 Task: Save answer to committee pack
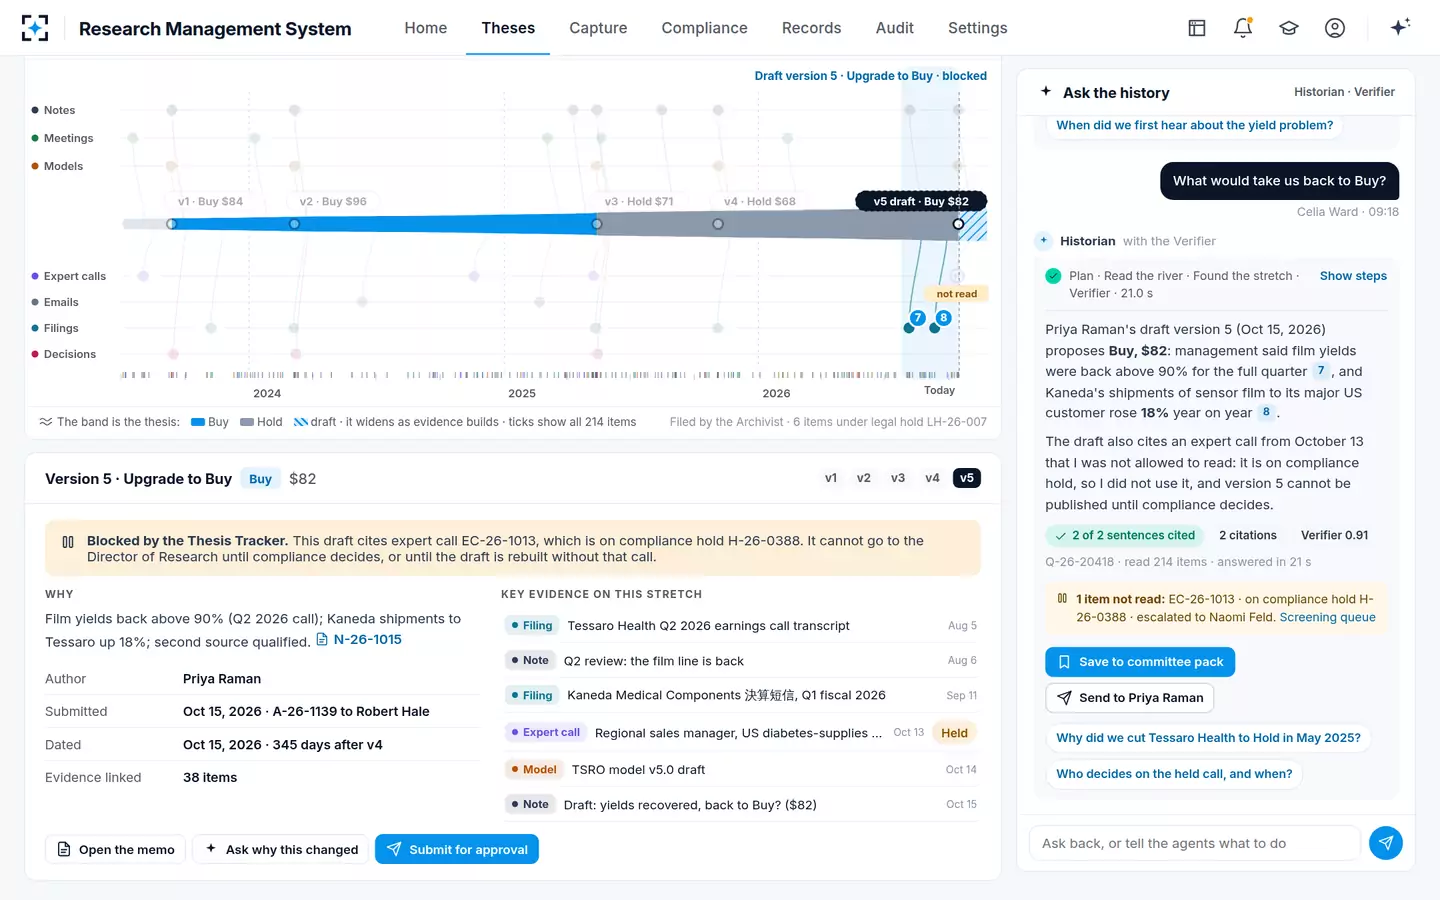point(1140,662)
